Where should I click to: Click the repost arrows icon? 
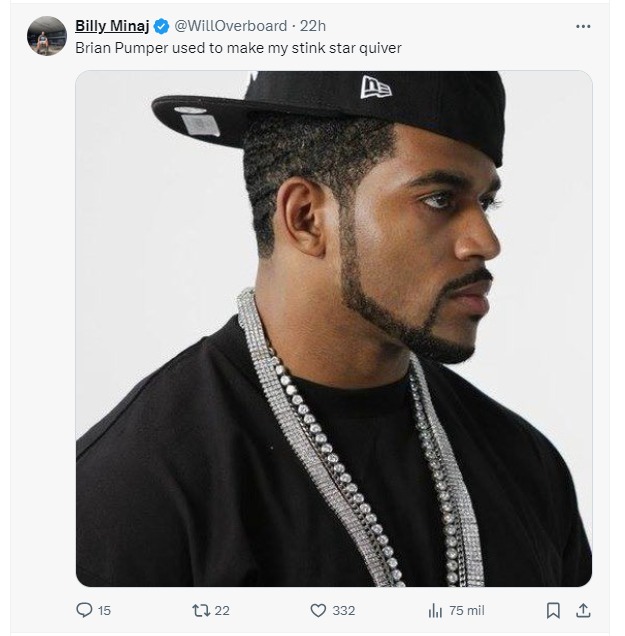(200, 610)
